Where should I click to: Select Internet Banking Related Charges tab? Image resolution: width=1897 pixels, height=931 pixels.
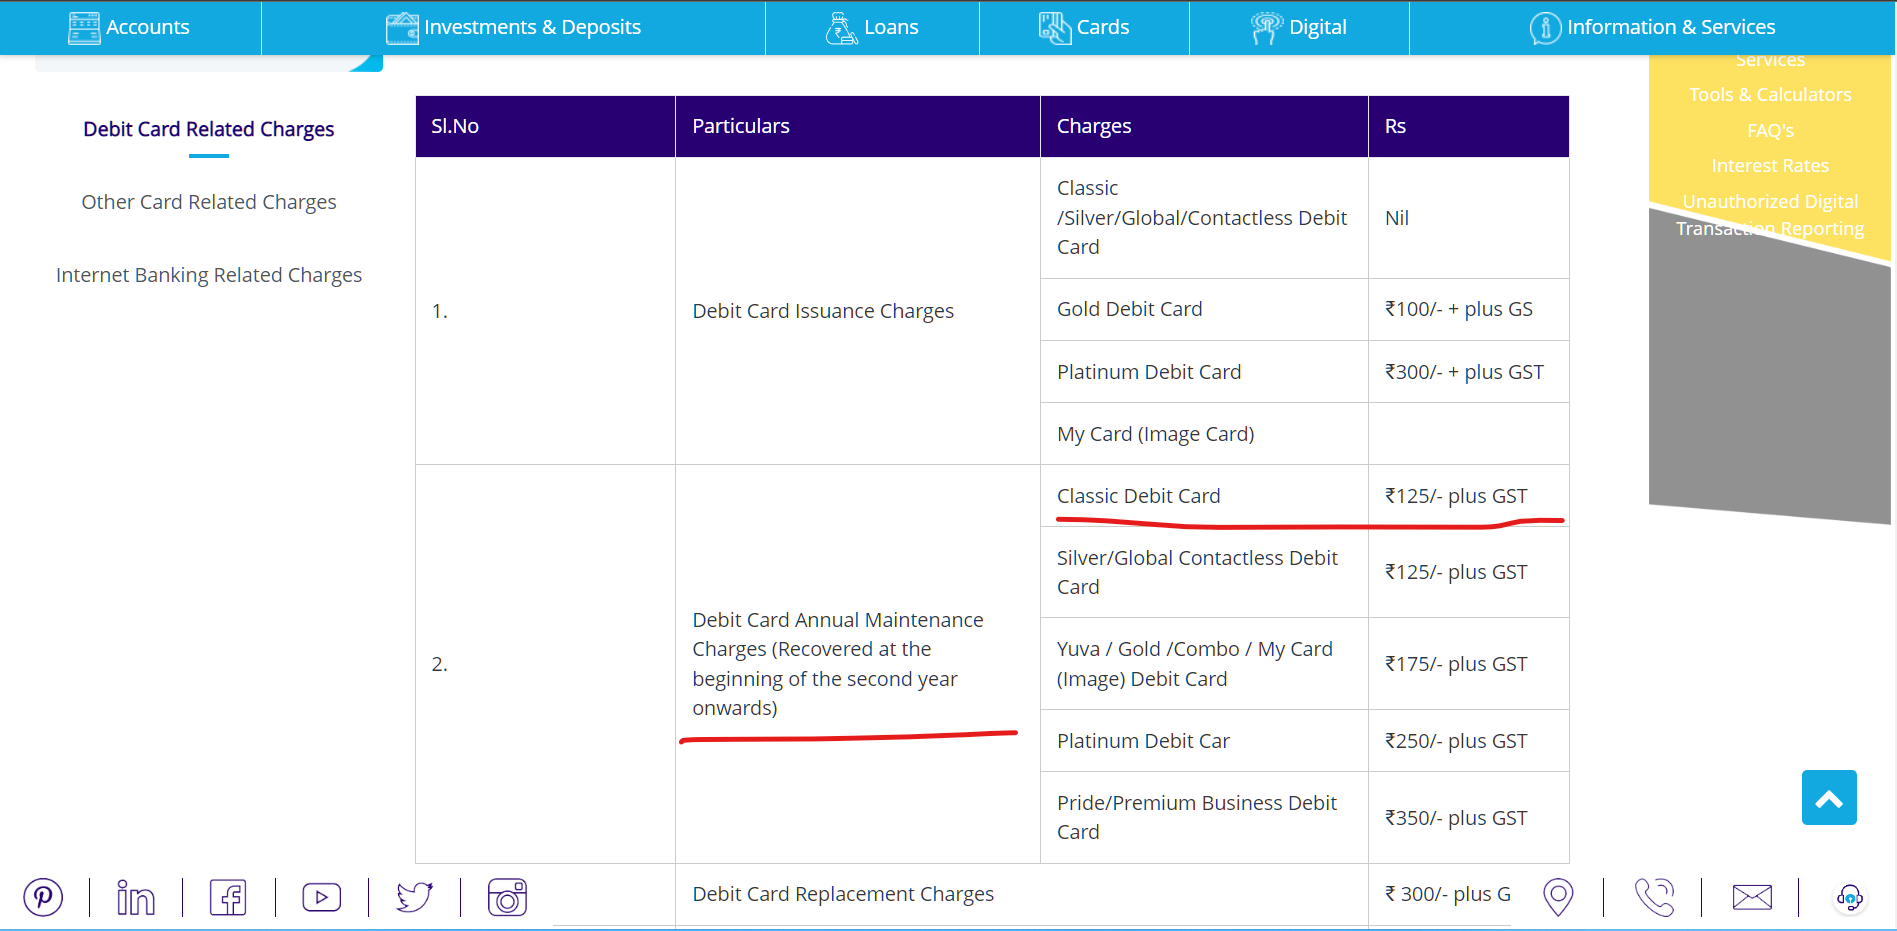coord(209,275)
